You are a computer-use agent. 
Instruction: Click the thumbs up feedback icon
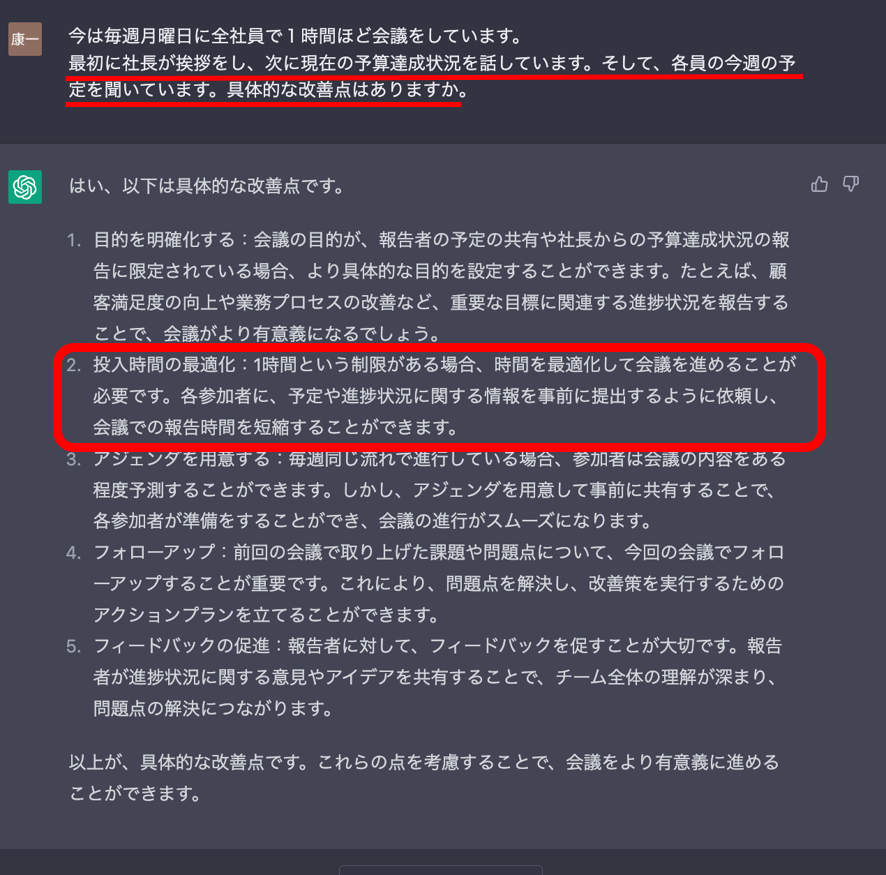coord(819,184)
